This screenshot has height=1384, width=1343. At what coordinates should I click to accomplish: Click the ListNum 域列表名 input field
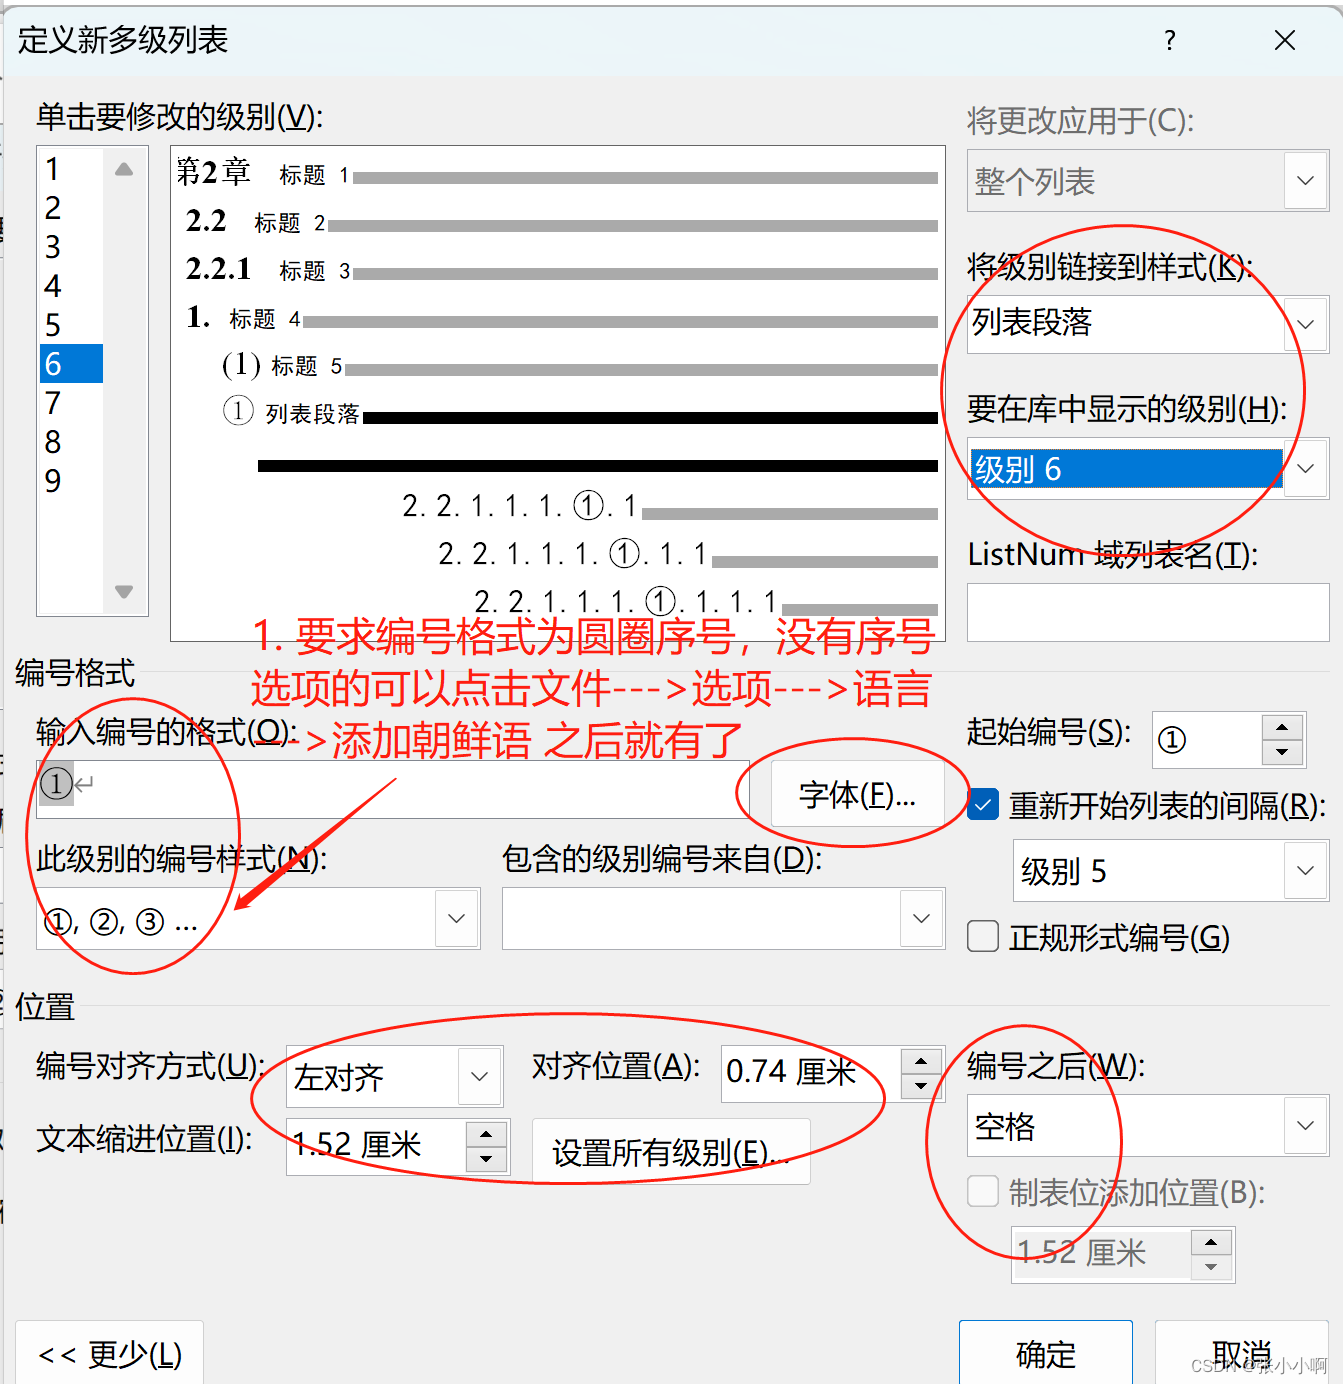1148,612
